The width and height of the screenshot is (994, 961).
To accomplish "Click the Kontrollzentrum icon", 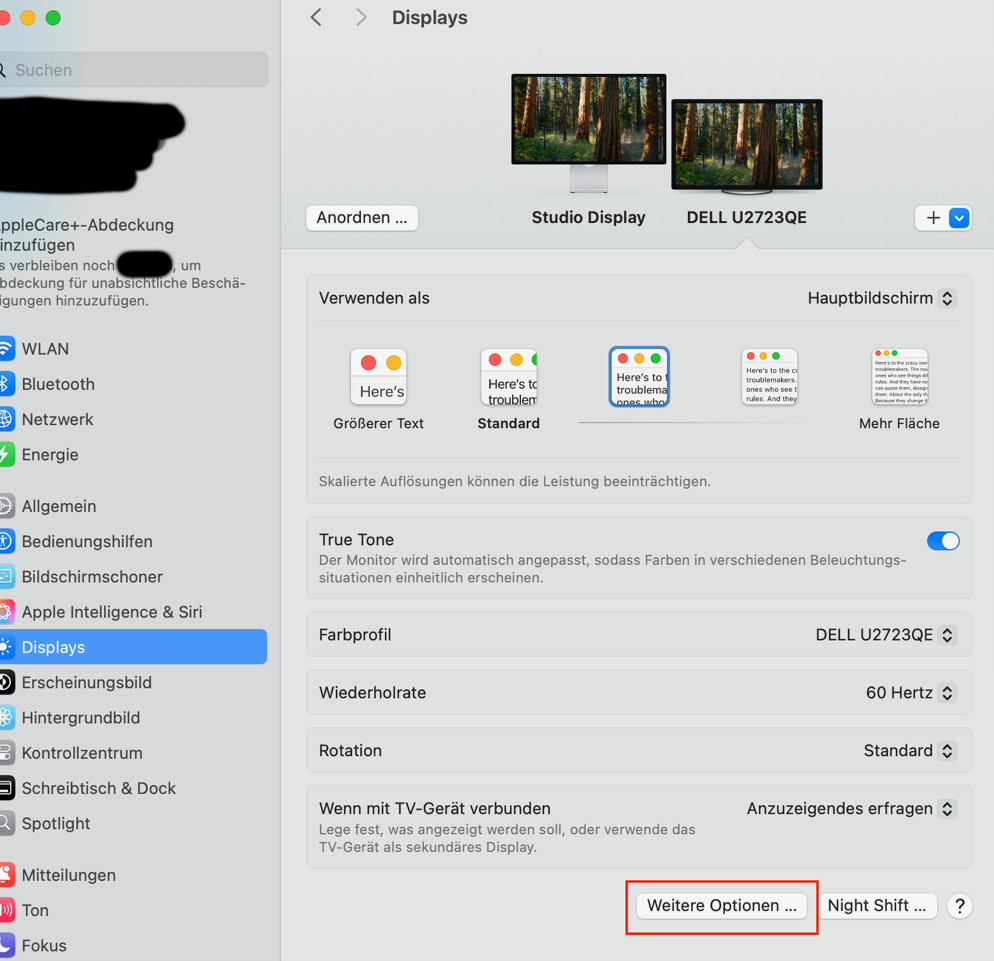I will coord(6,752).
